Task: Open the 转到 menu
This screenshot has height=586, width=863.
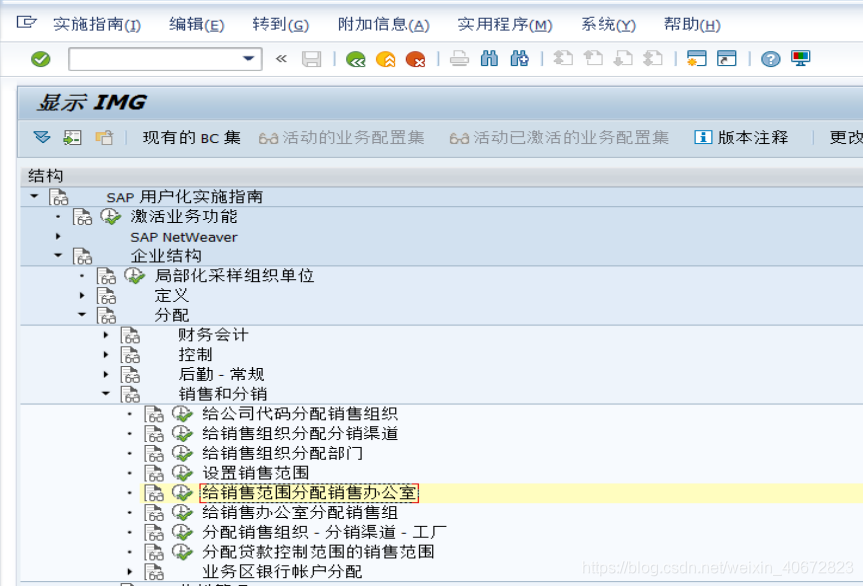Action: tap(280, 24)
